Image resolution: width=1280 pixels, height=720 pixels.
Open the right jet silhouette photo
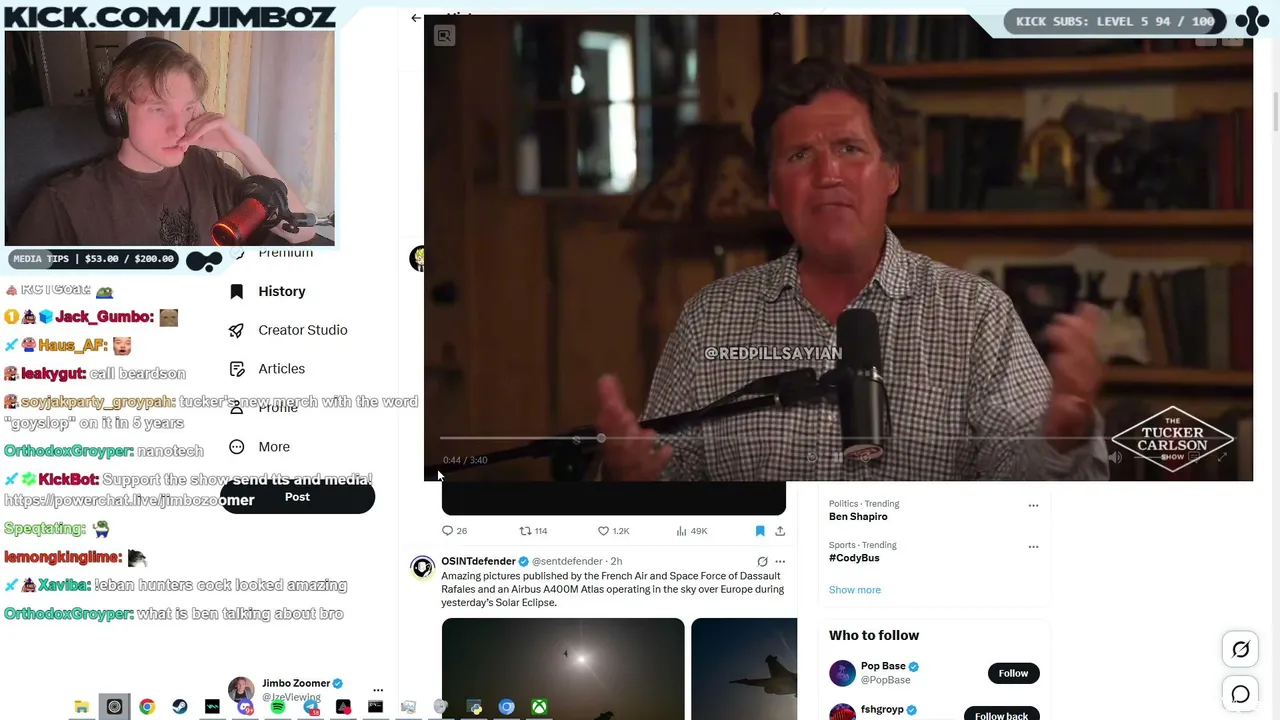click(x=744, y=668)
